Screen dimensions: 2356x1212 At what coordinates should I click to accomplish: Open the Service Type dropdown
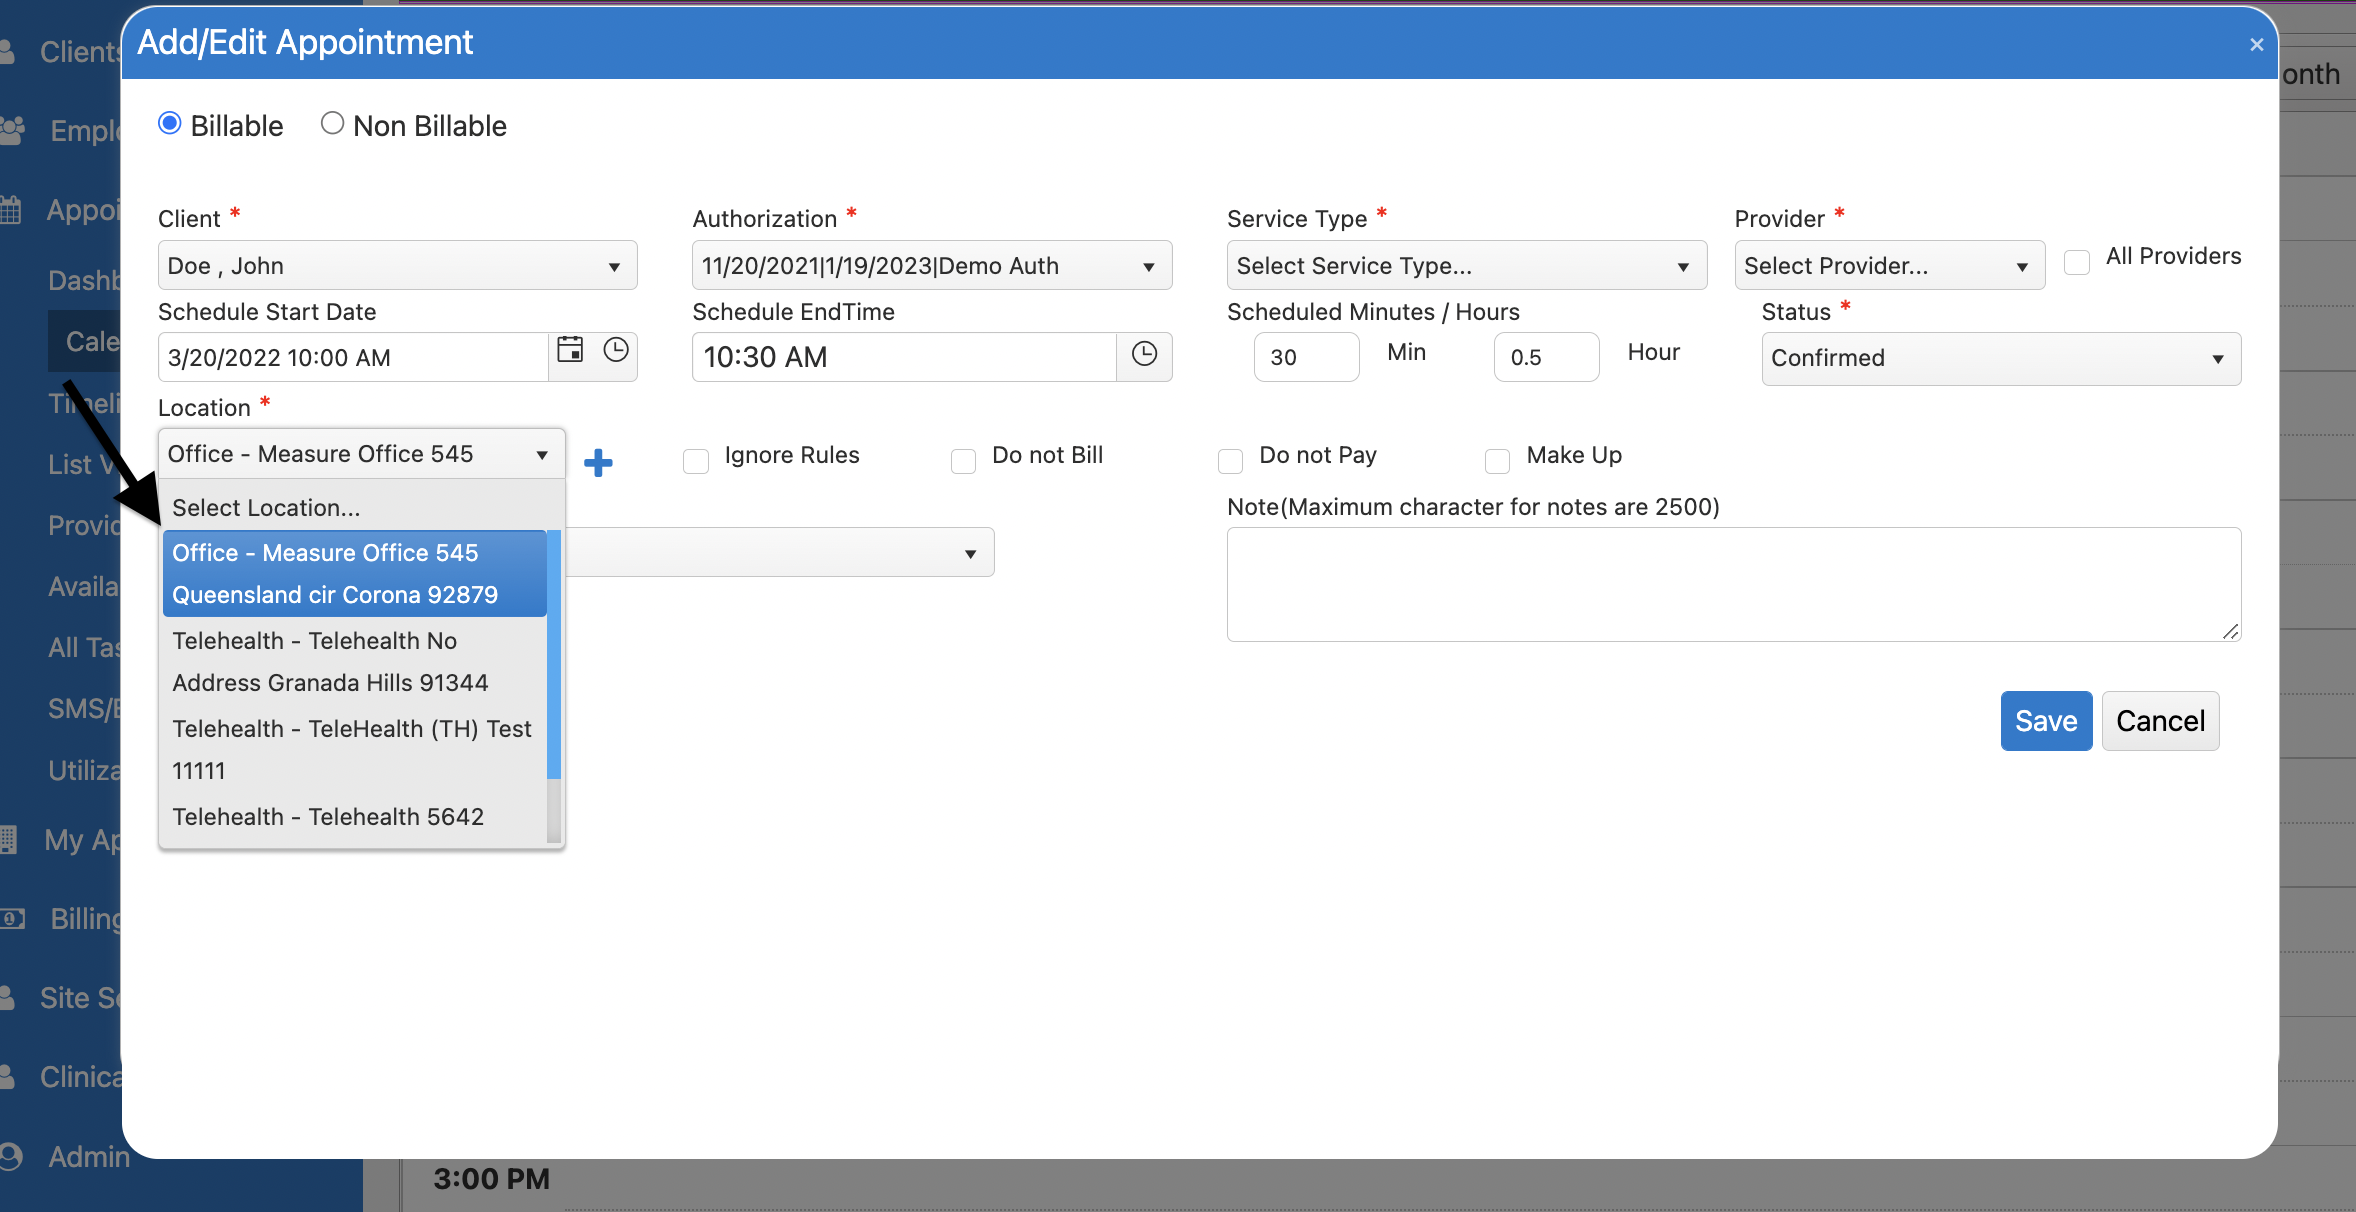point(1466,266)
